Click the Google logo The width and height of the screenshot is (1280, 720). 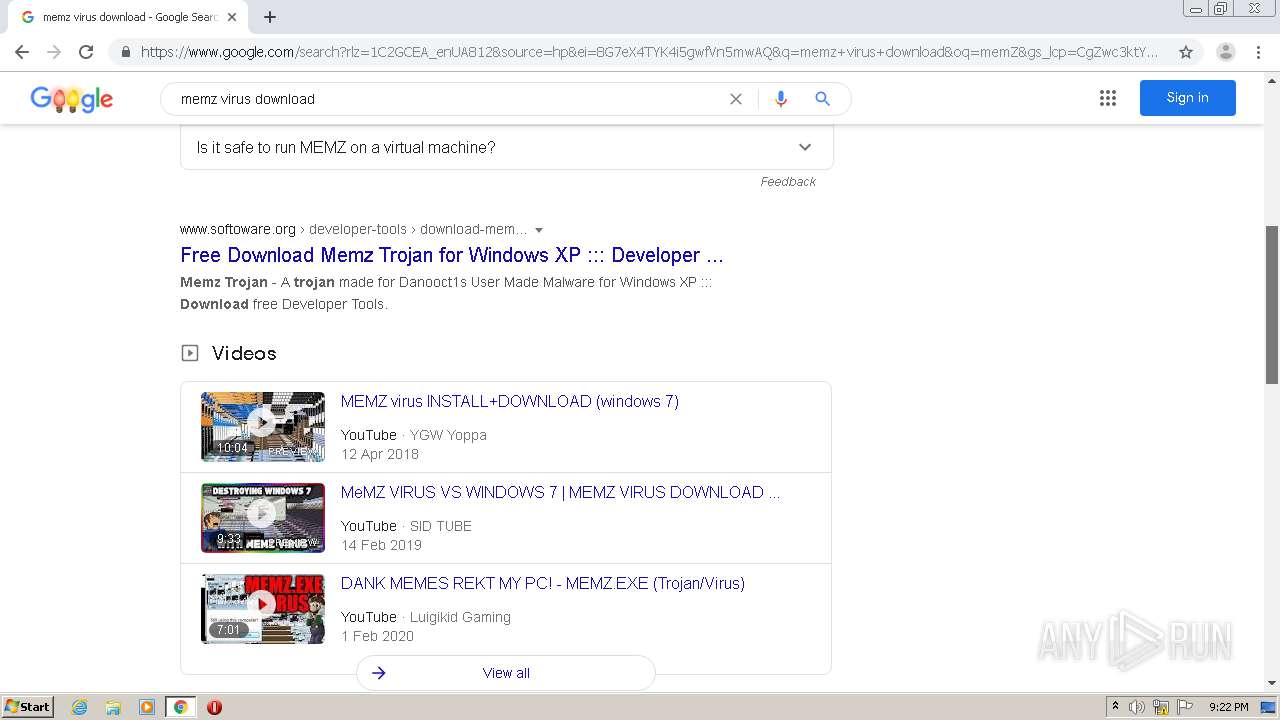pyautogui.click(x=72, y=99)
